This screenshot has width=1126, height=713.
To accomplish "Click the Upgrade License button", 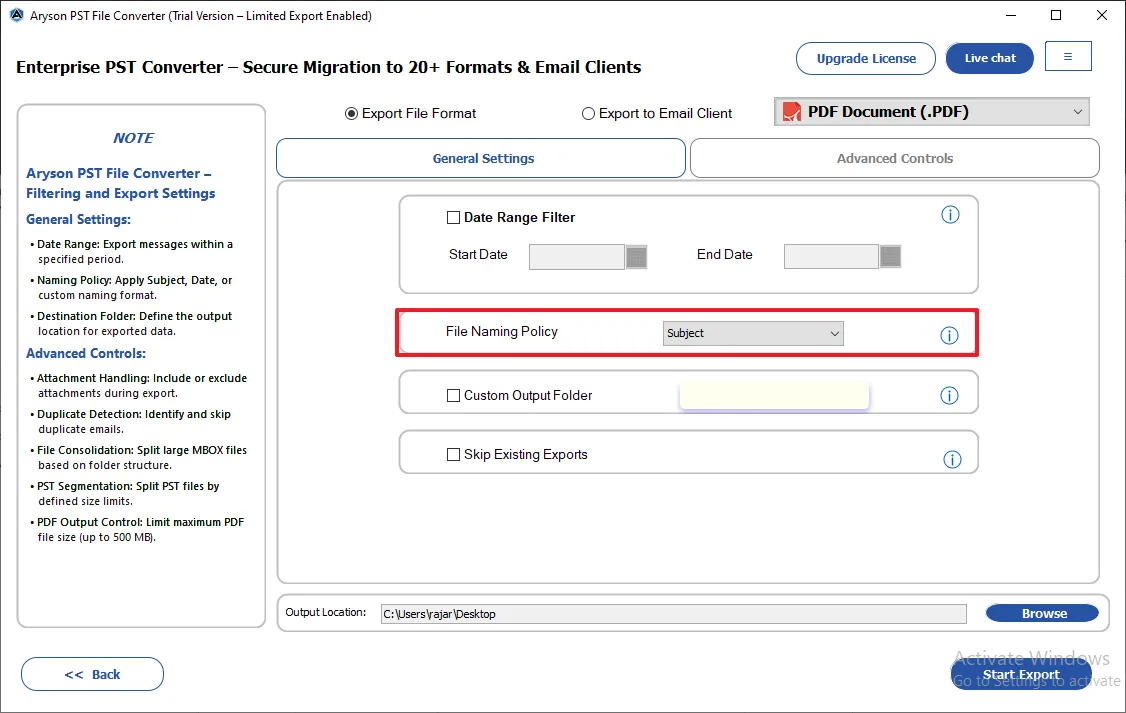I will (865, 58).
